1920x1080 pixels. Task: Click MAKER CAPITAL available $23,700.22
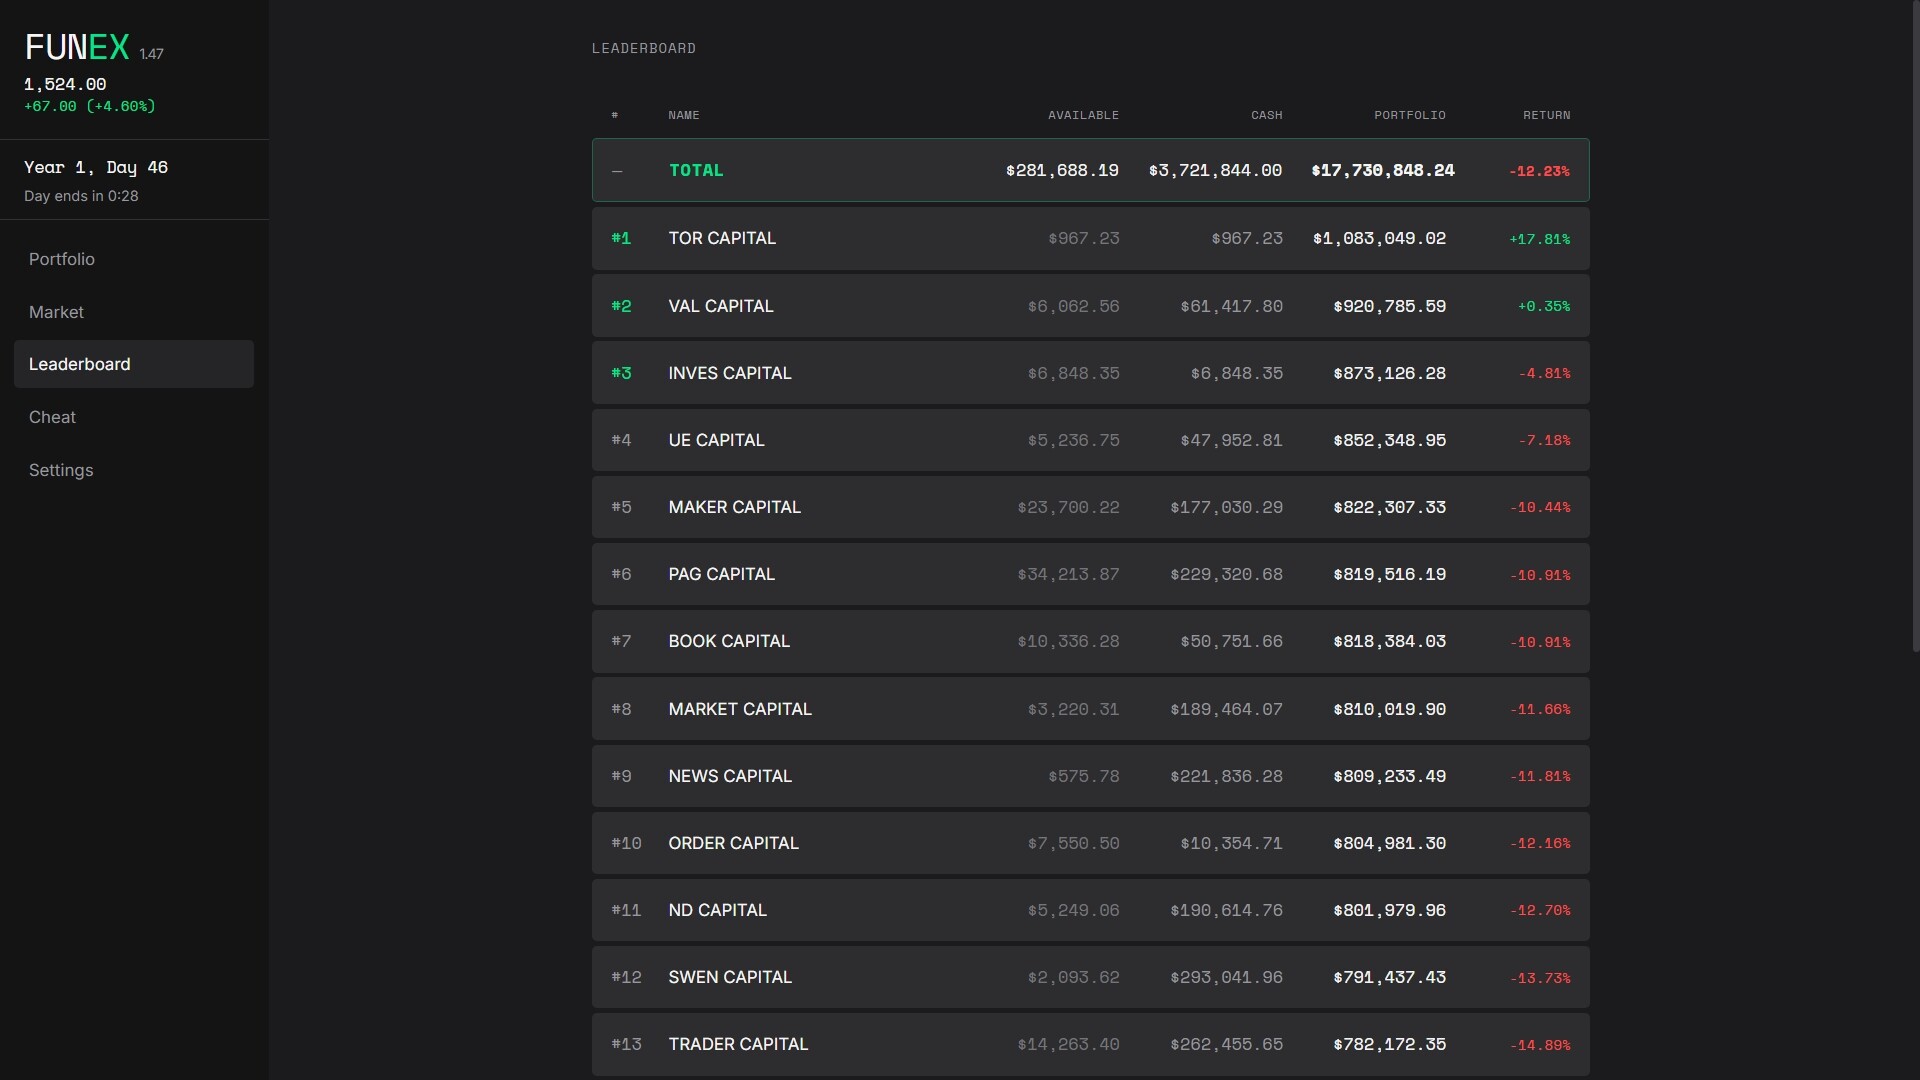1068,507
